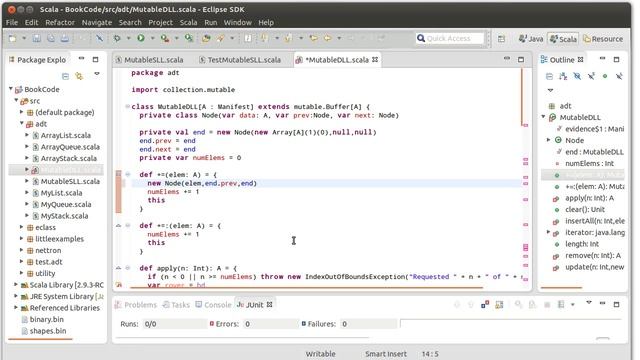
Task: Minimize the editor area
Action: [507, 59]
